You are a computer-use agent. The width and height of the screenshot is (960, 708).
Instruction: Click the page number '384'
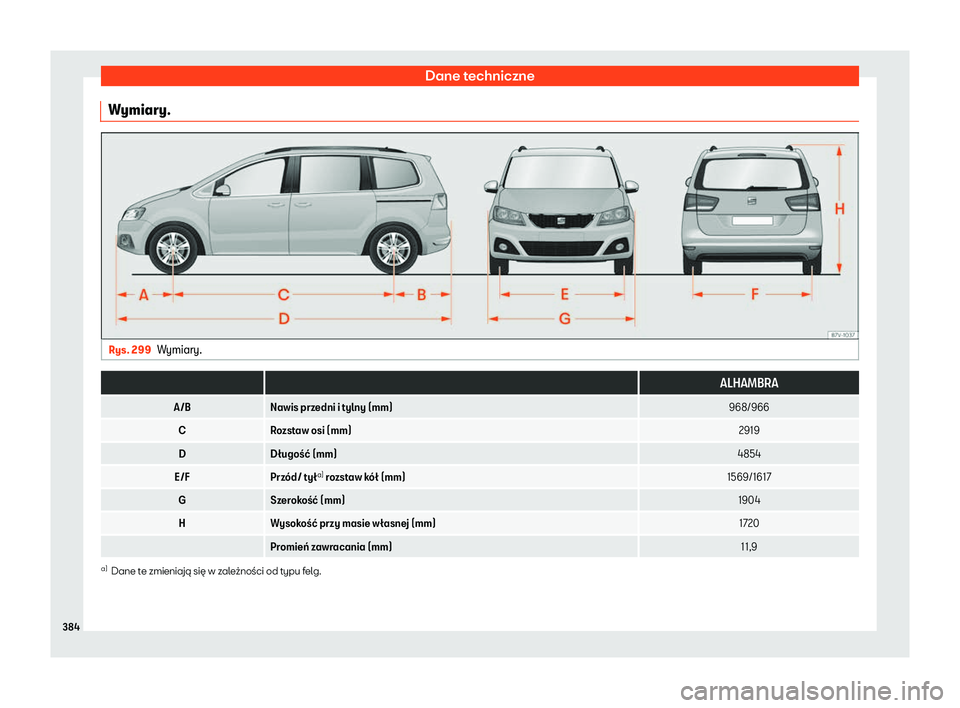tap(71, 627)
